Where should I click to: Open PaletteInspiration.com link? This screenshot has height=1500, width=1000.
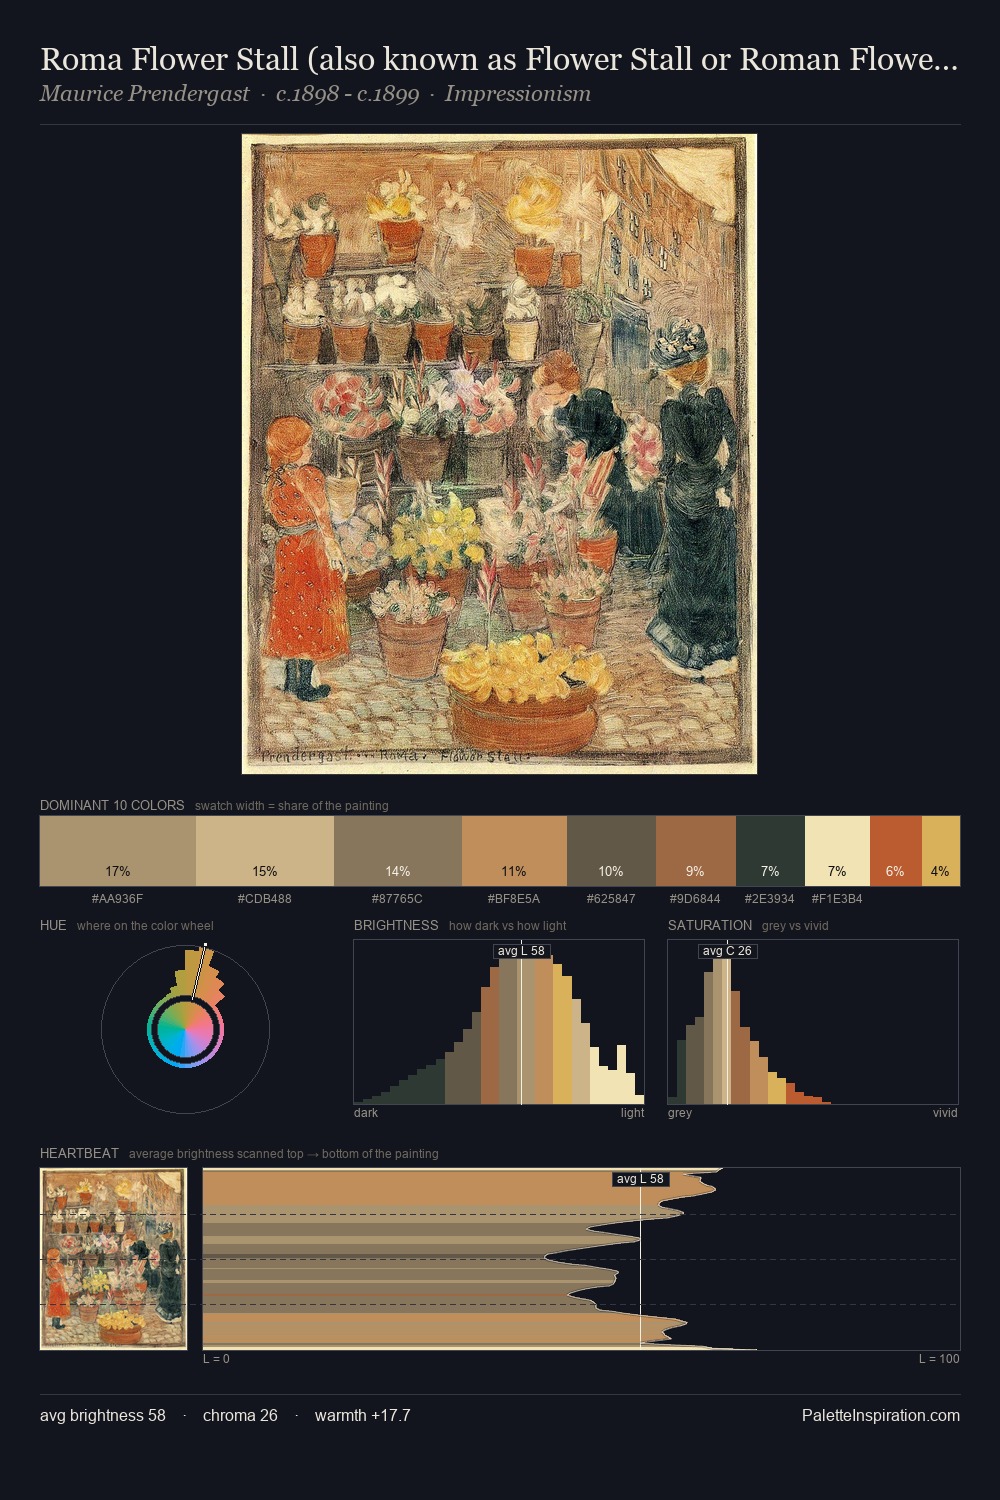(x=881, y=1415)
